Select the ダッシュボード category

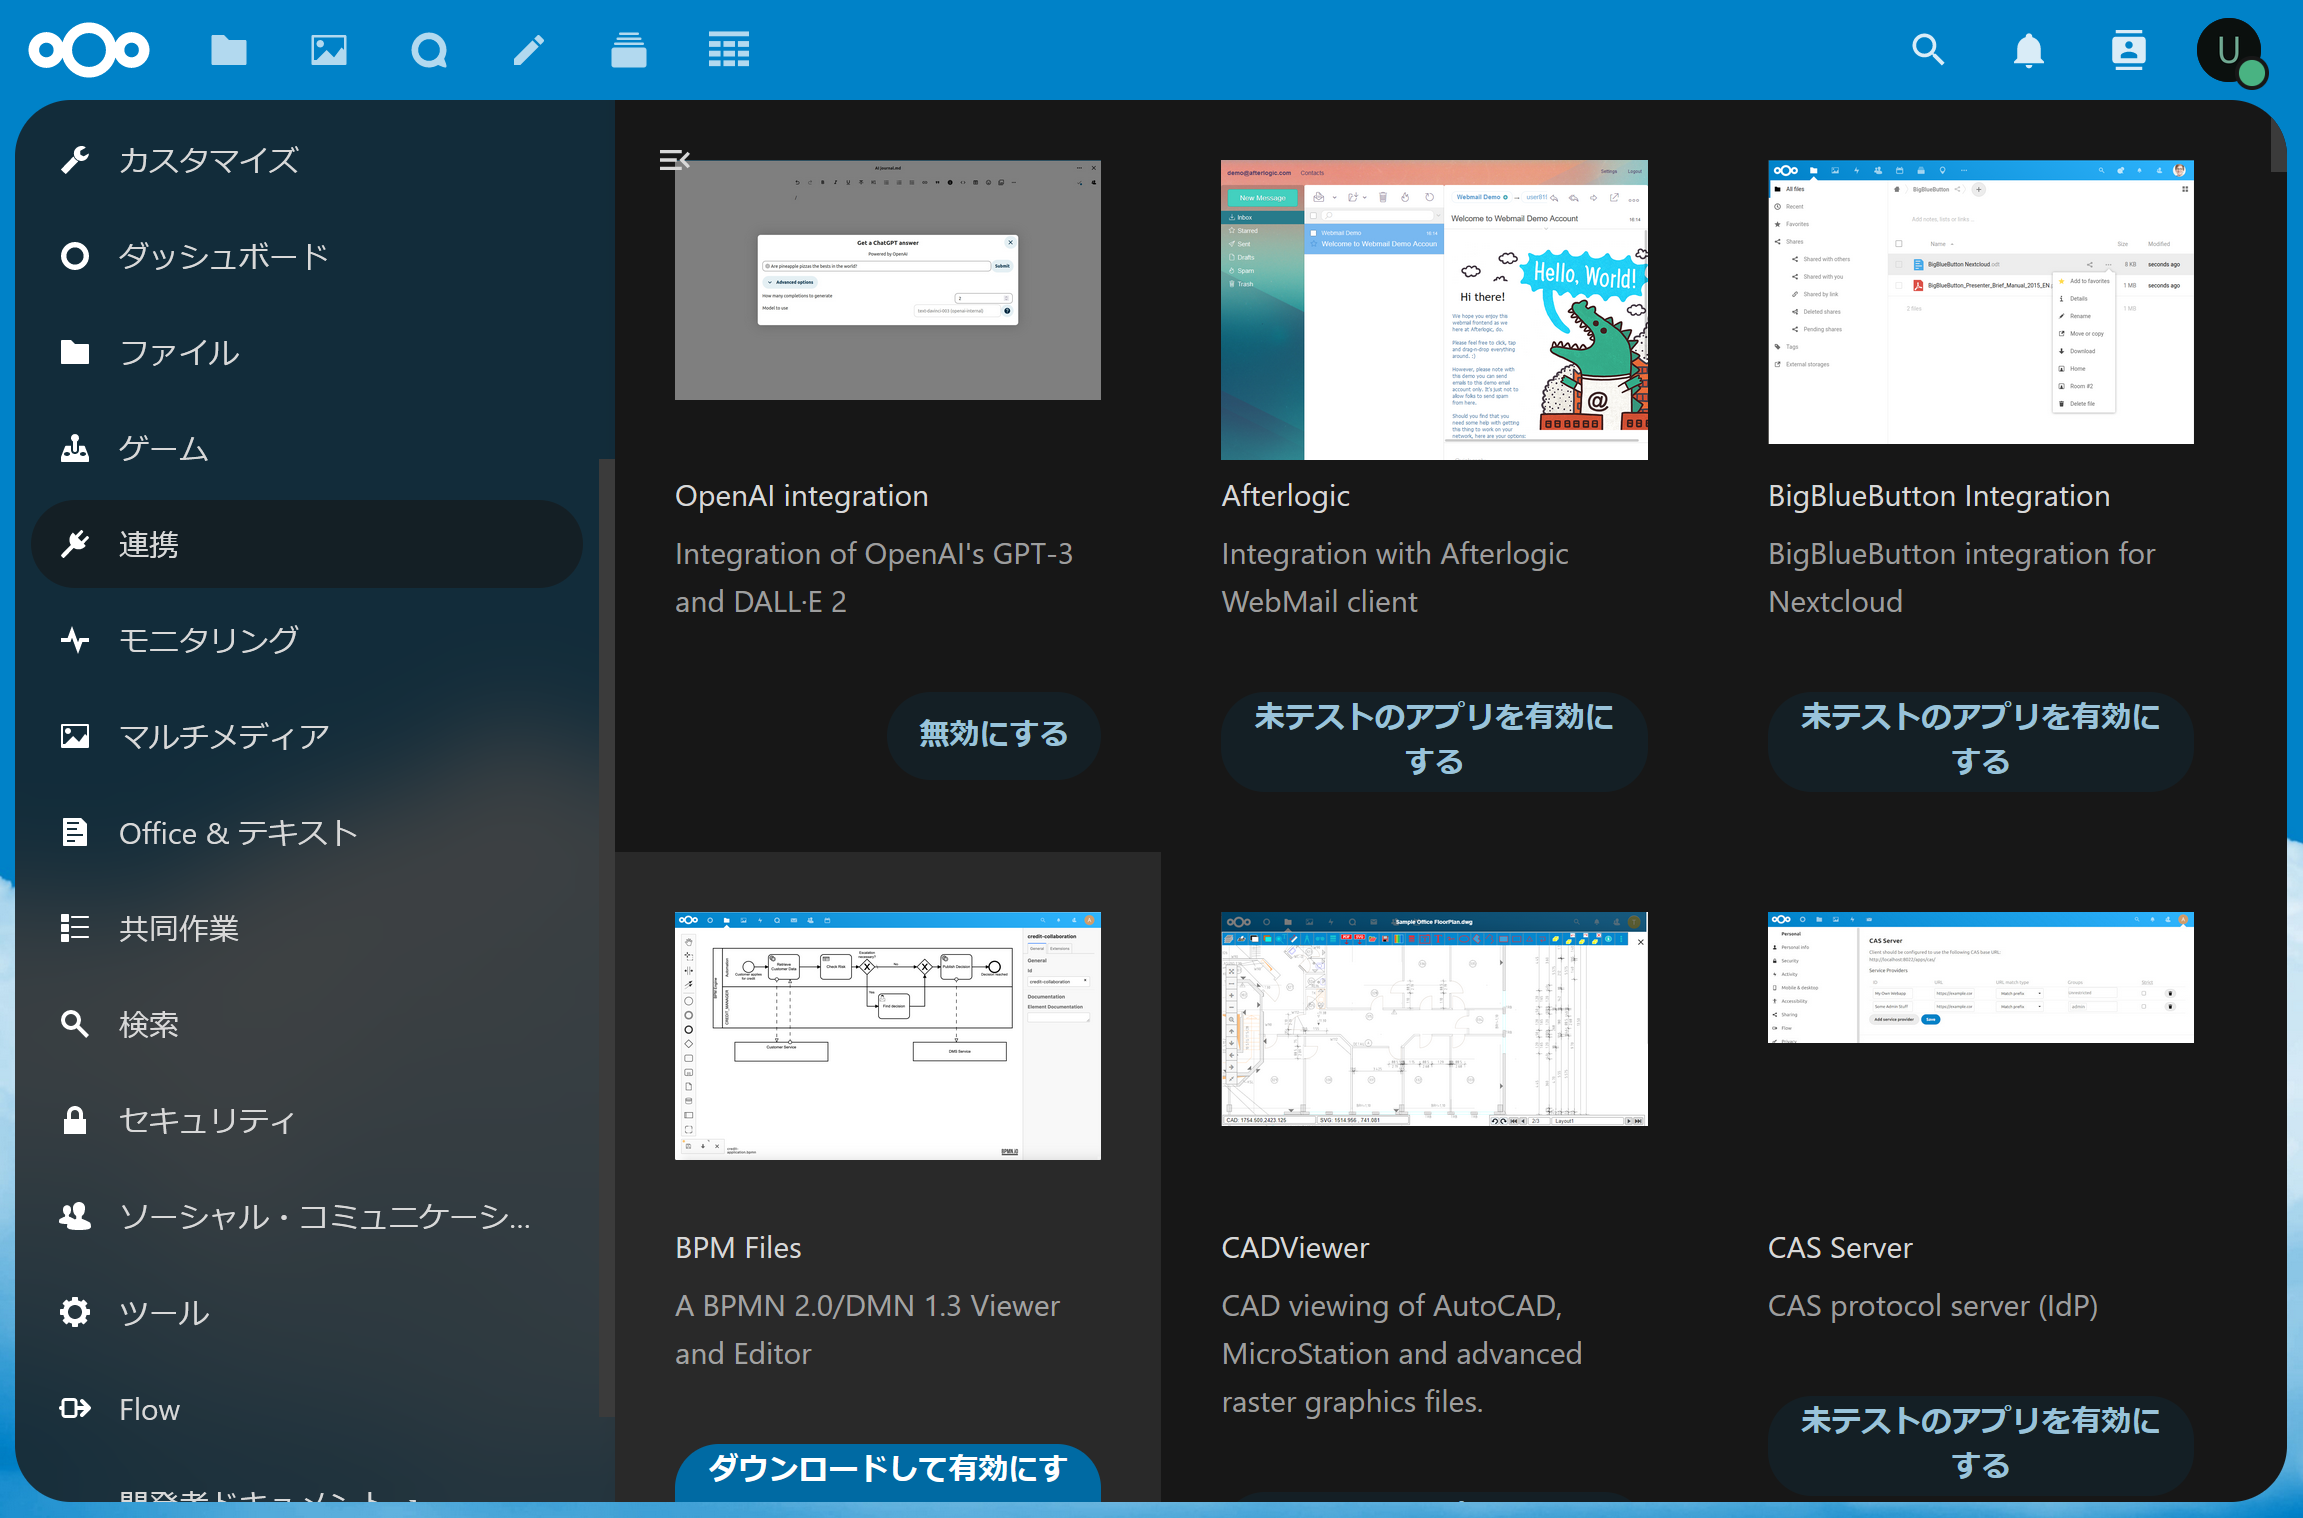pyautogui.click(x=307, y=256)
